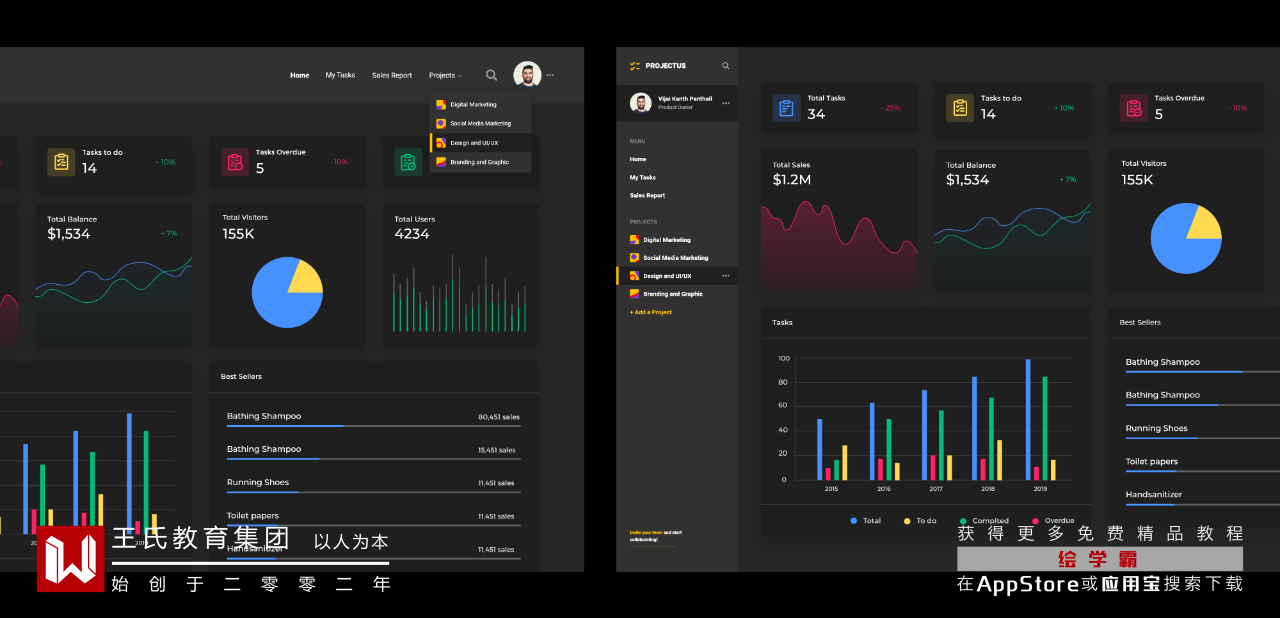Go to My Tasks in top navigation
Screen dimensions: 1280x618
click(x=340, y=75)
